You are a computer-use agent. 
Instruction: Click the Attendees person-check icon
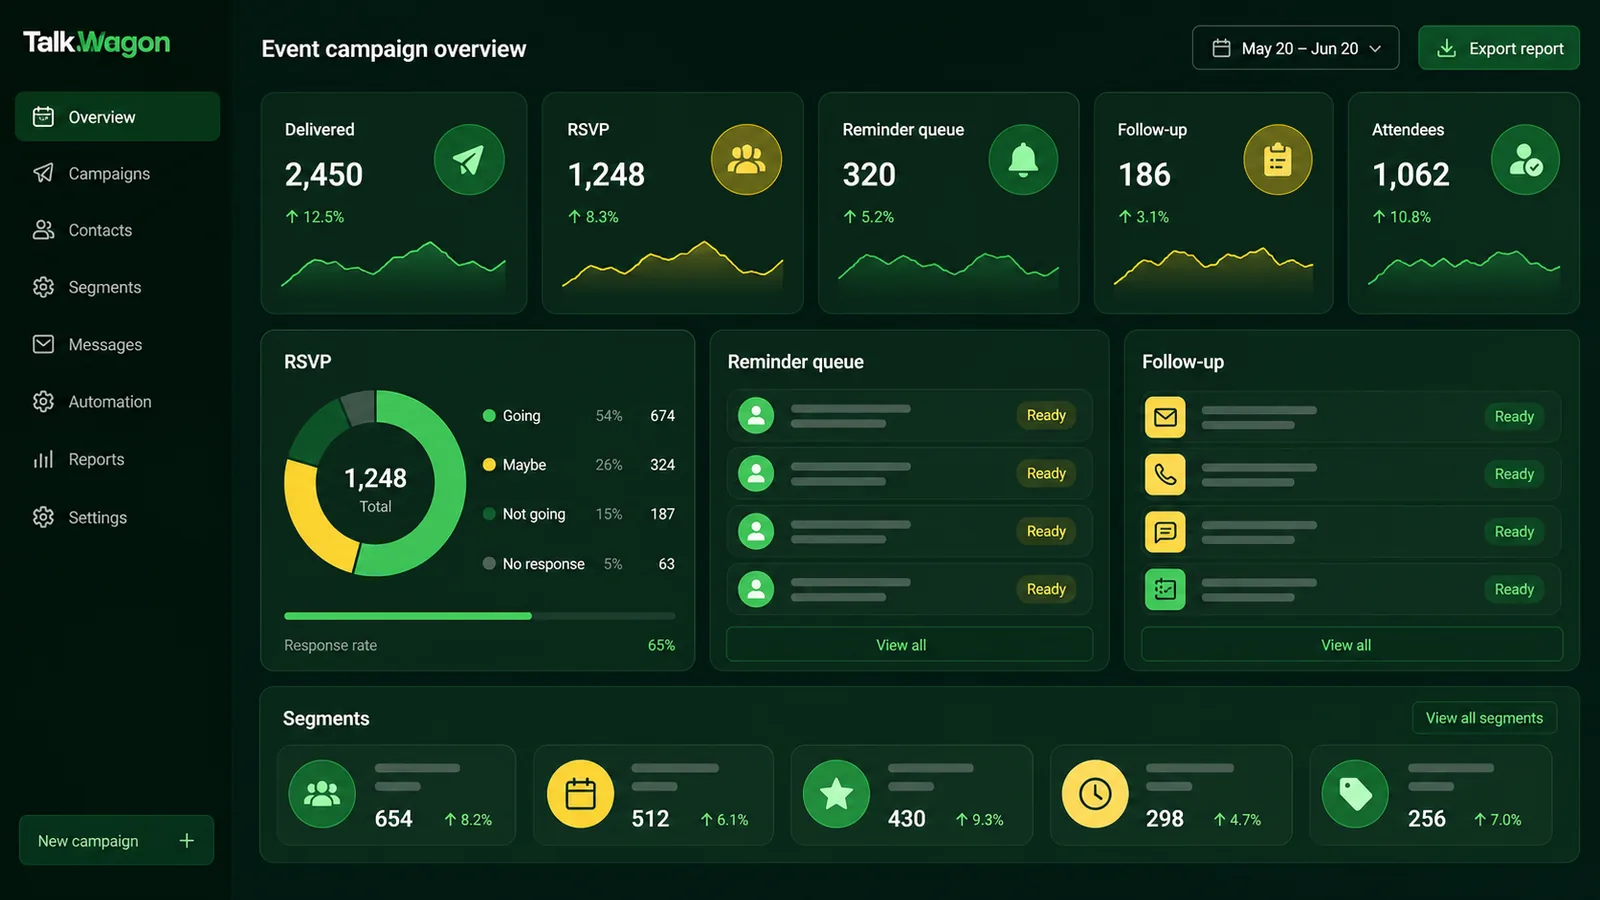(1525, 160)
